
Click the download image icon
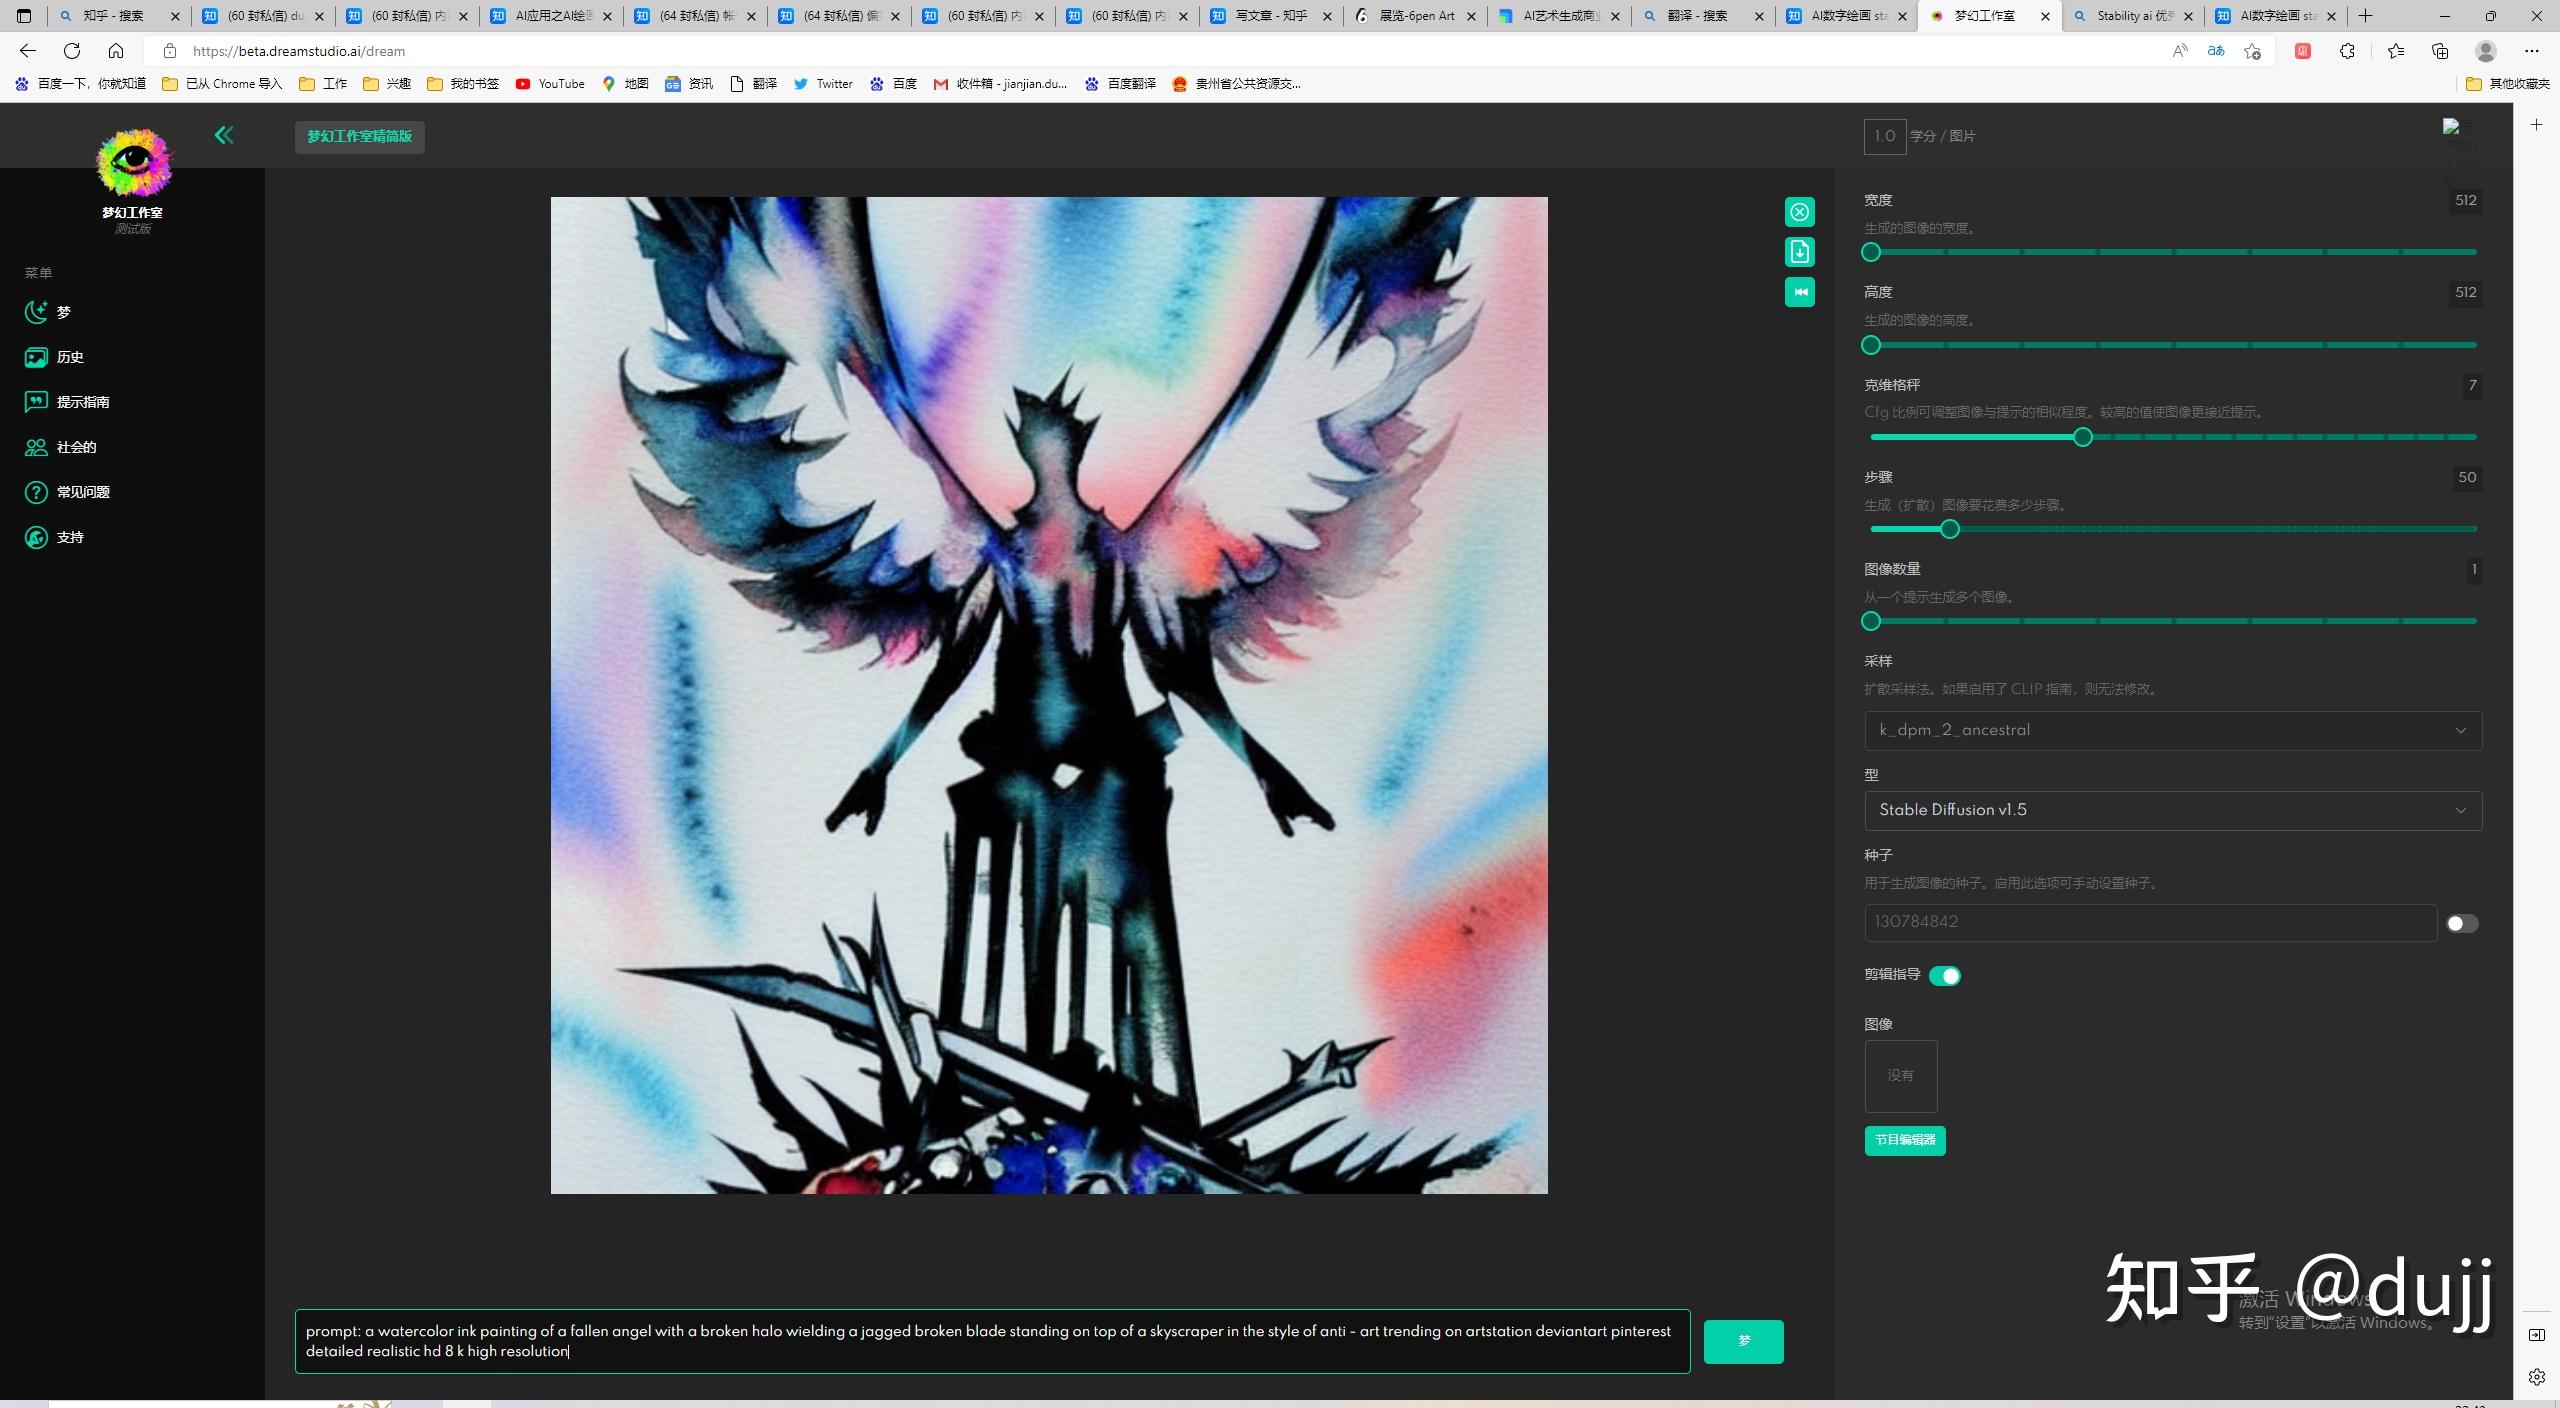pyautogui.click(x=1799, y=252)
